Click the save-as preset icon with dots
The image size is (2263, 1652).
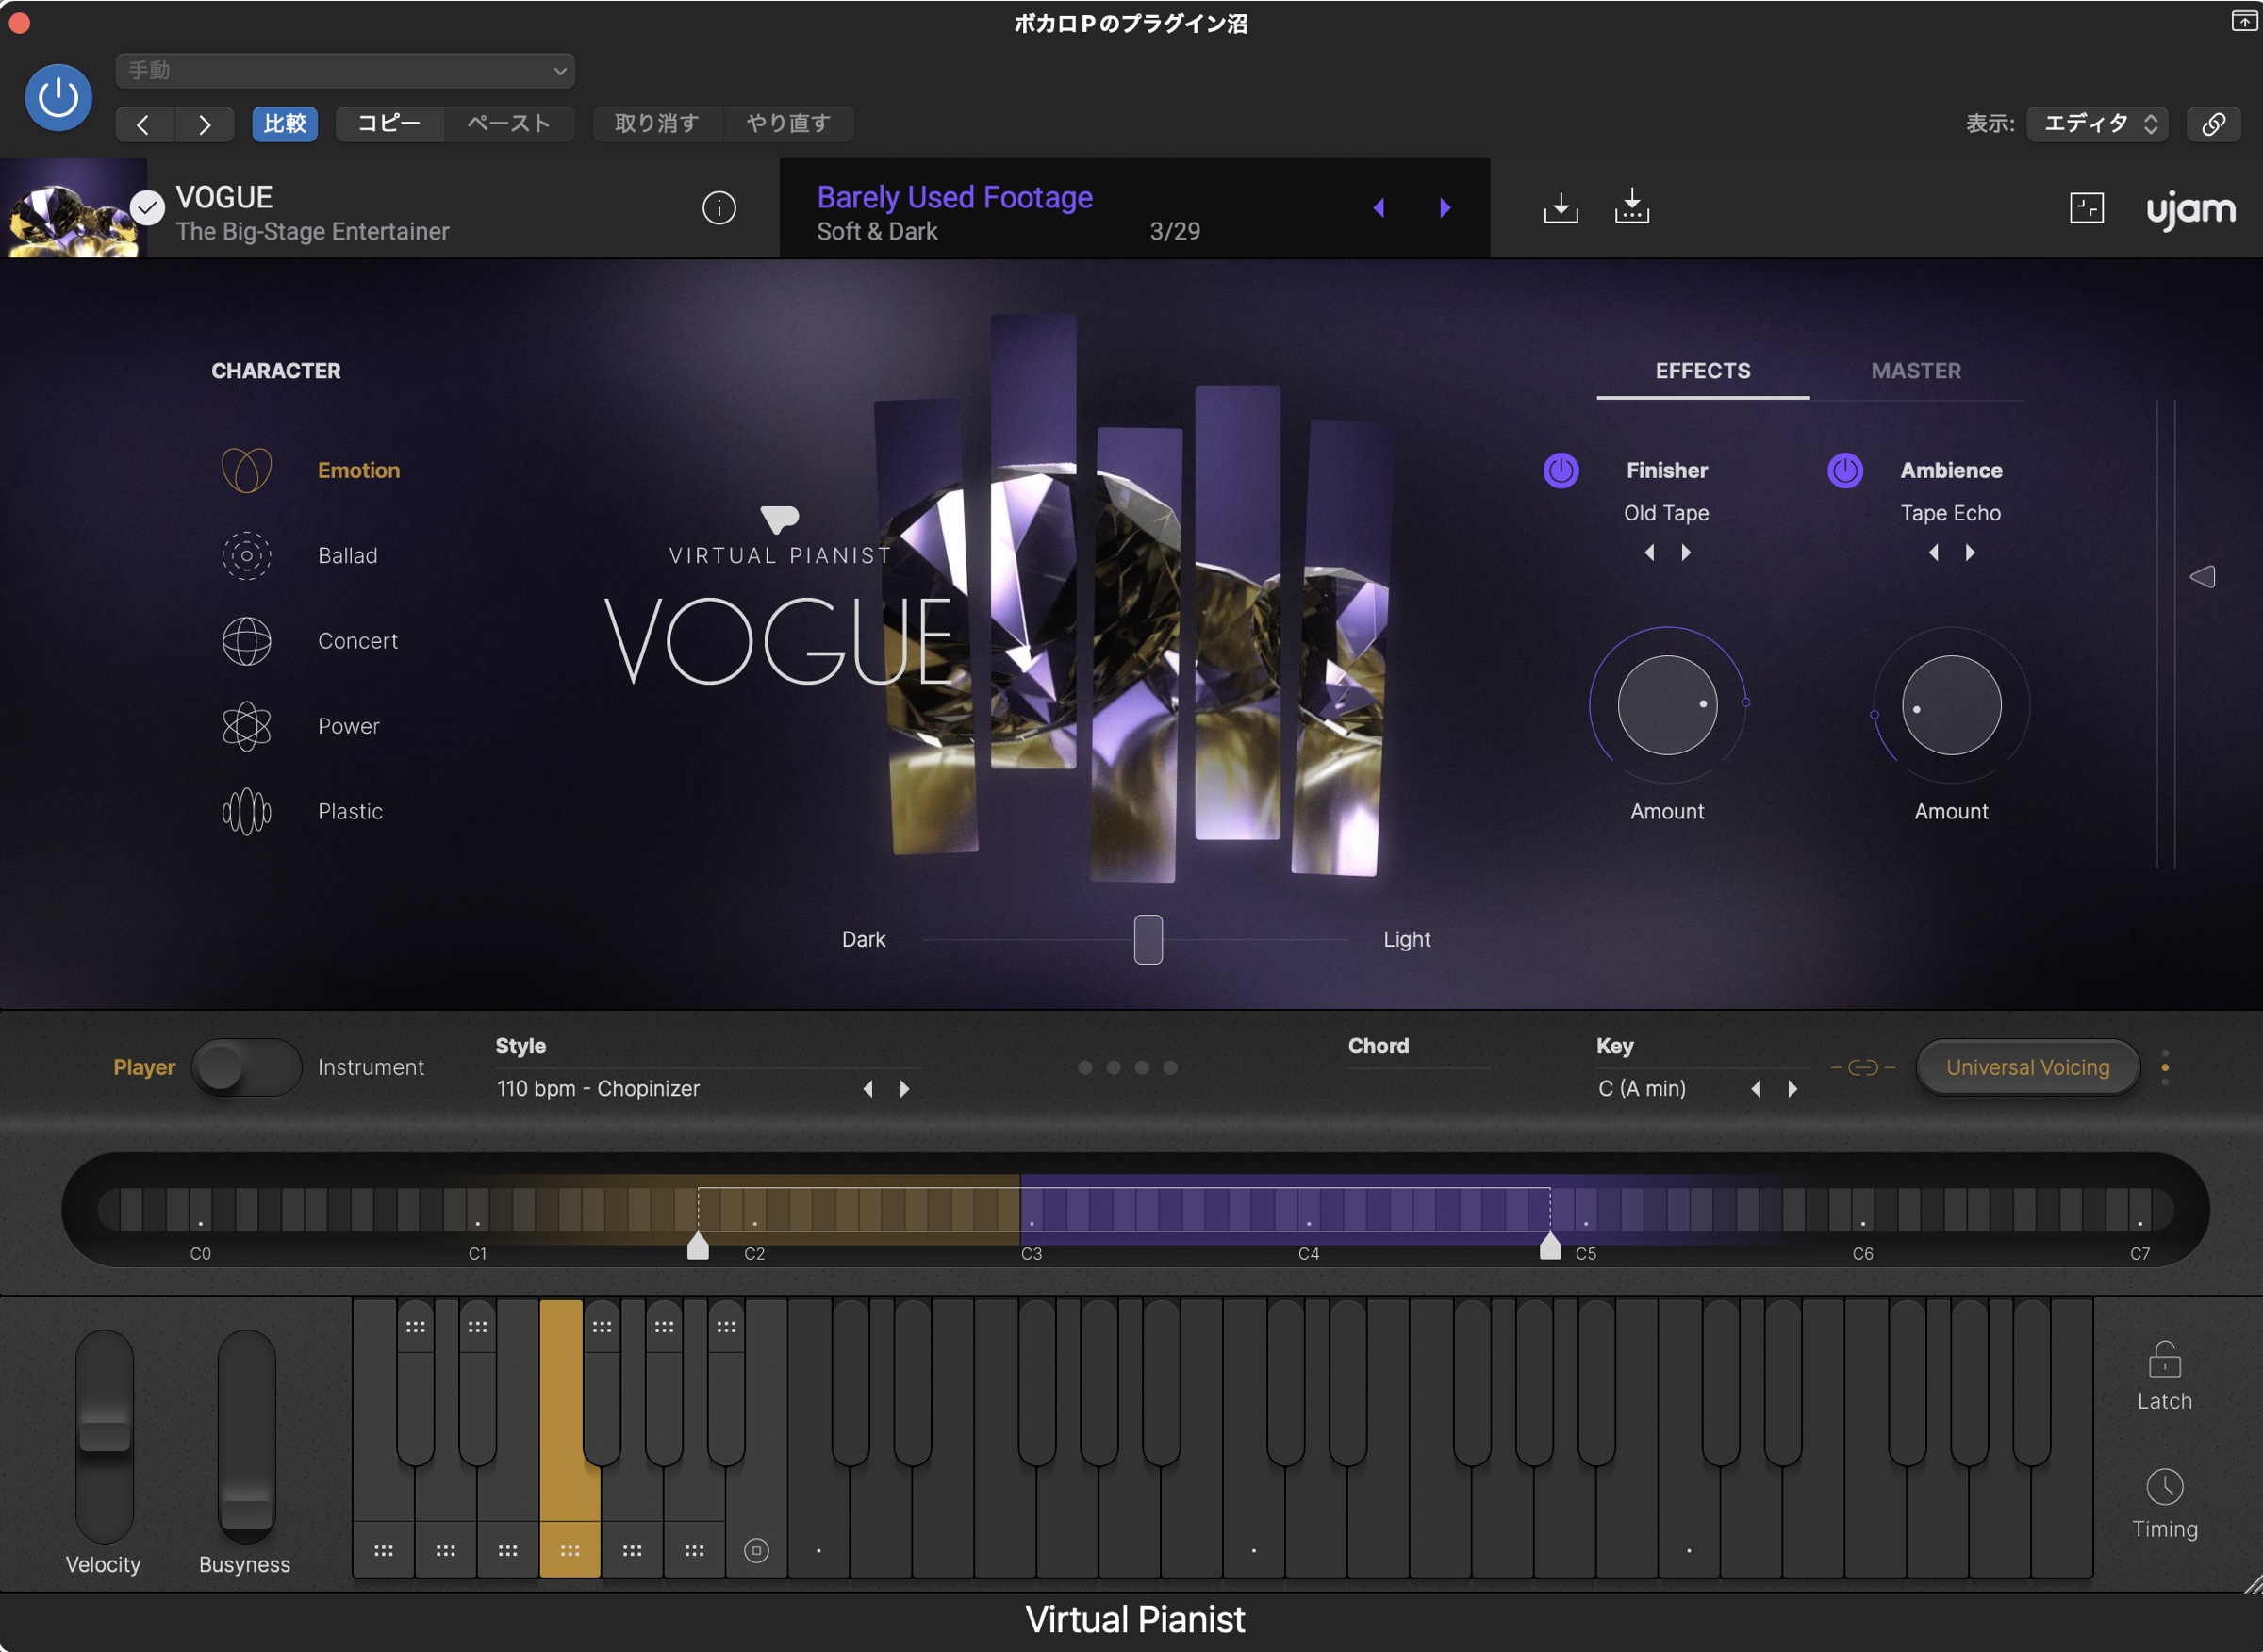1631,206
